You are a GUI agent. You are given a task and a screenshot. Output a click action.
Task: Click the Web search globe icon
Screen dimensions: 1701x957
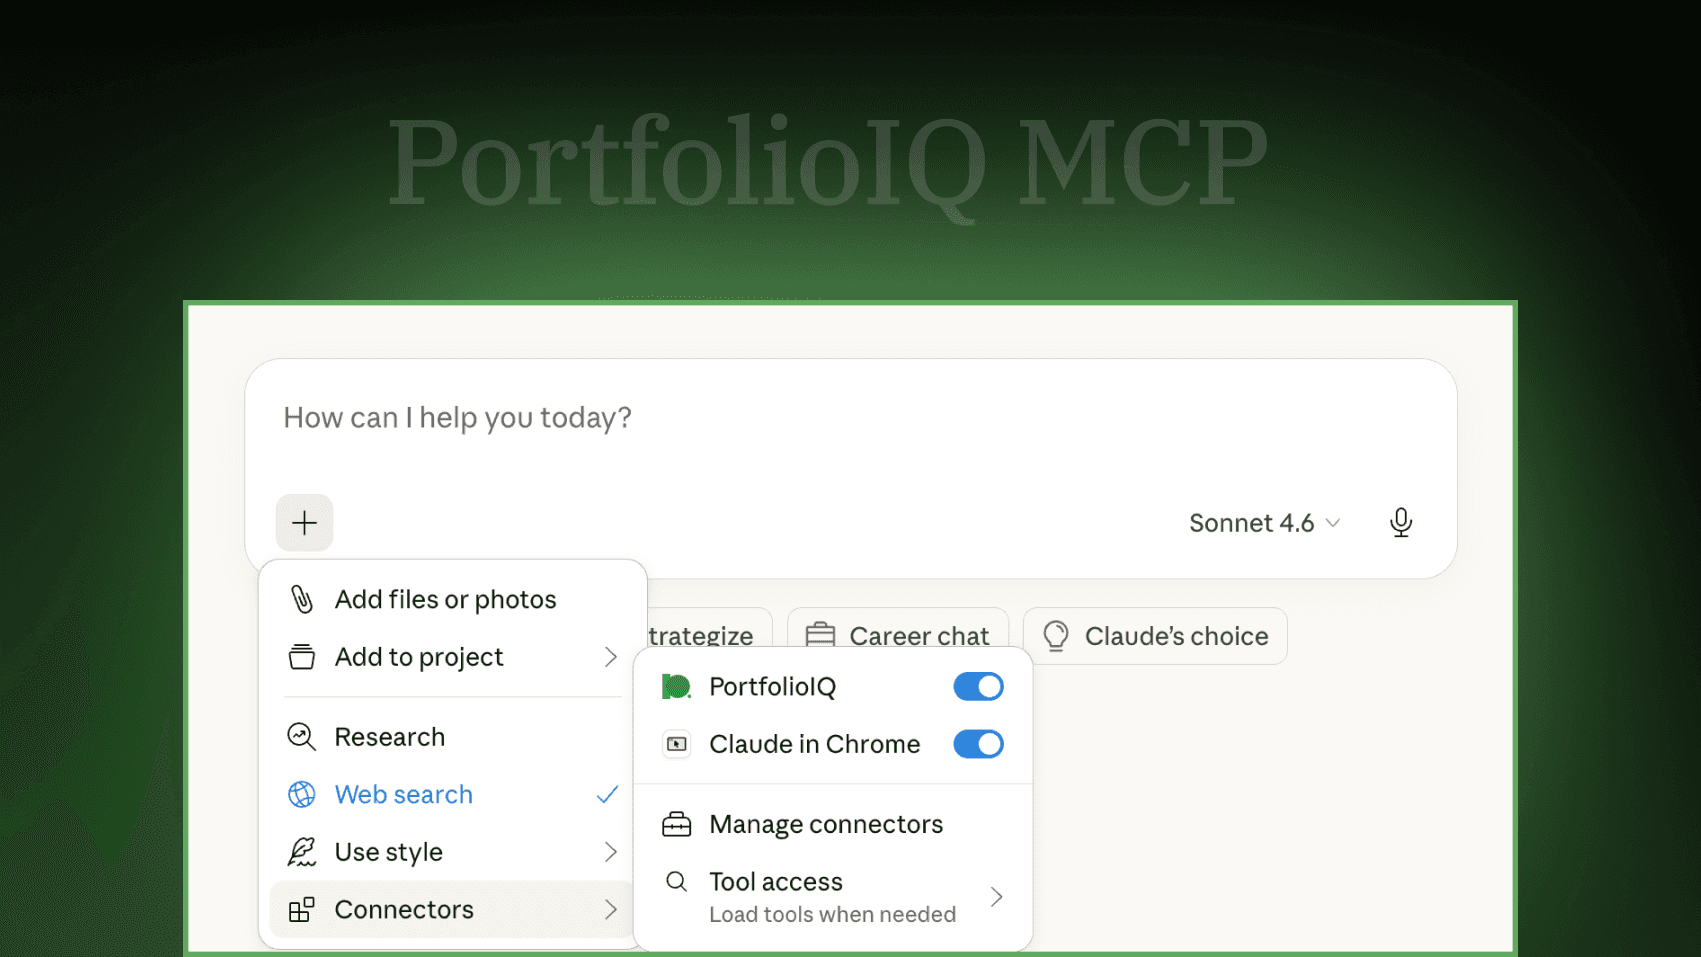click(301, 794)
